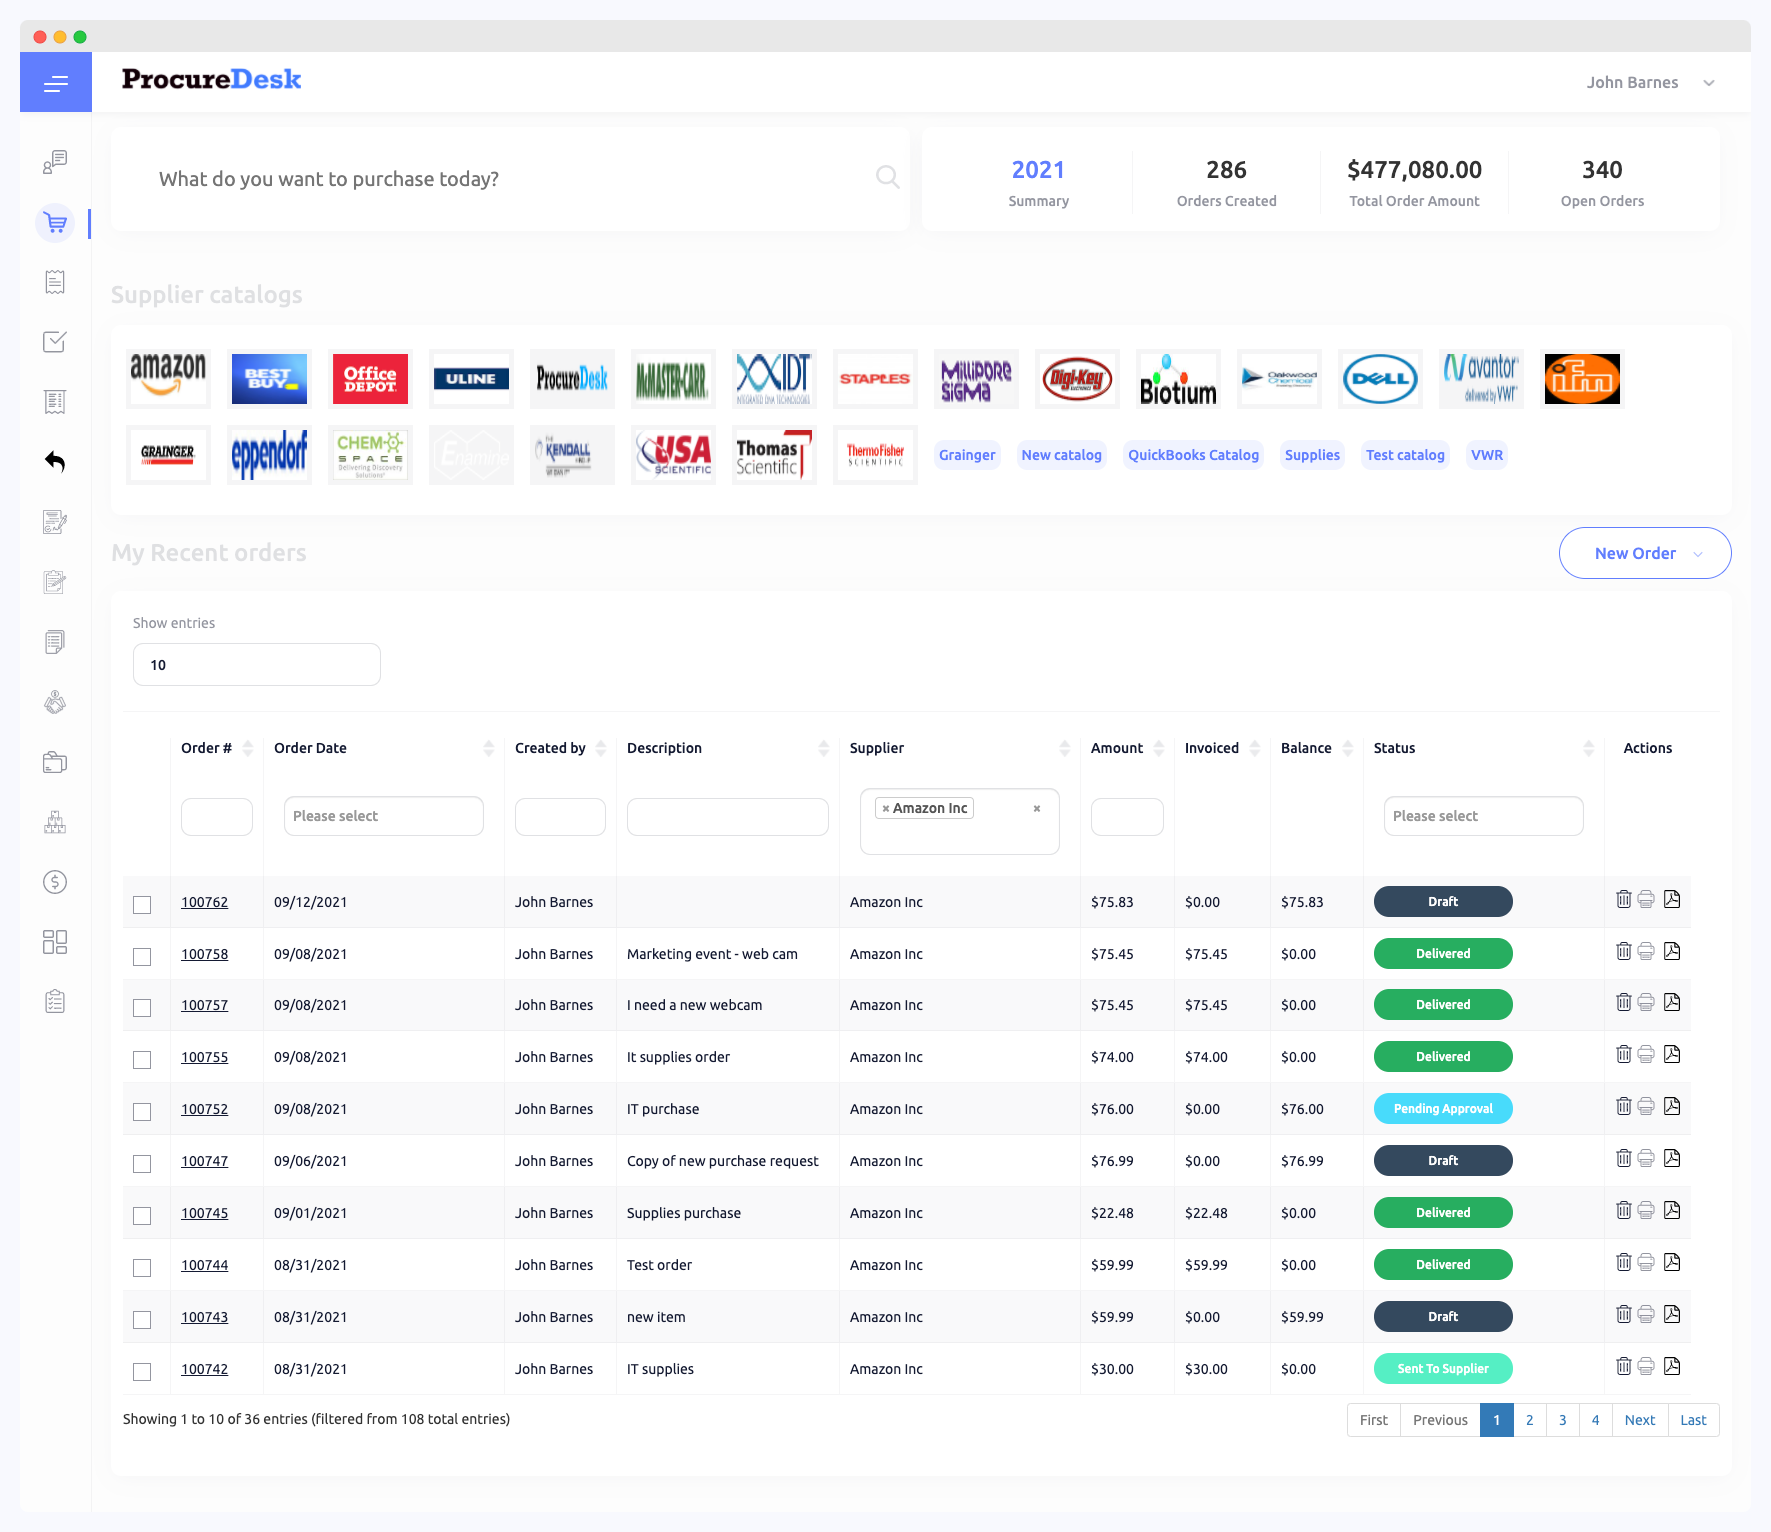Go to Next page of entries

tap(1639, 1419)
